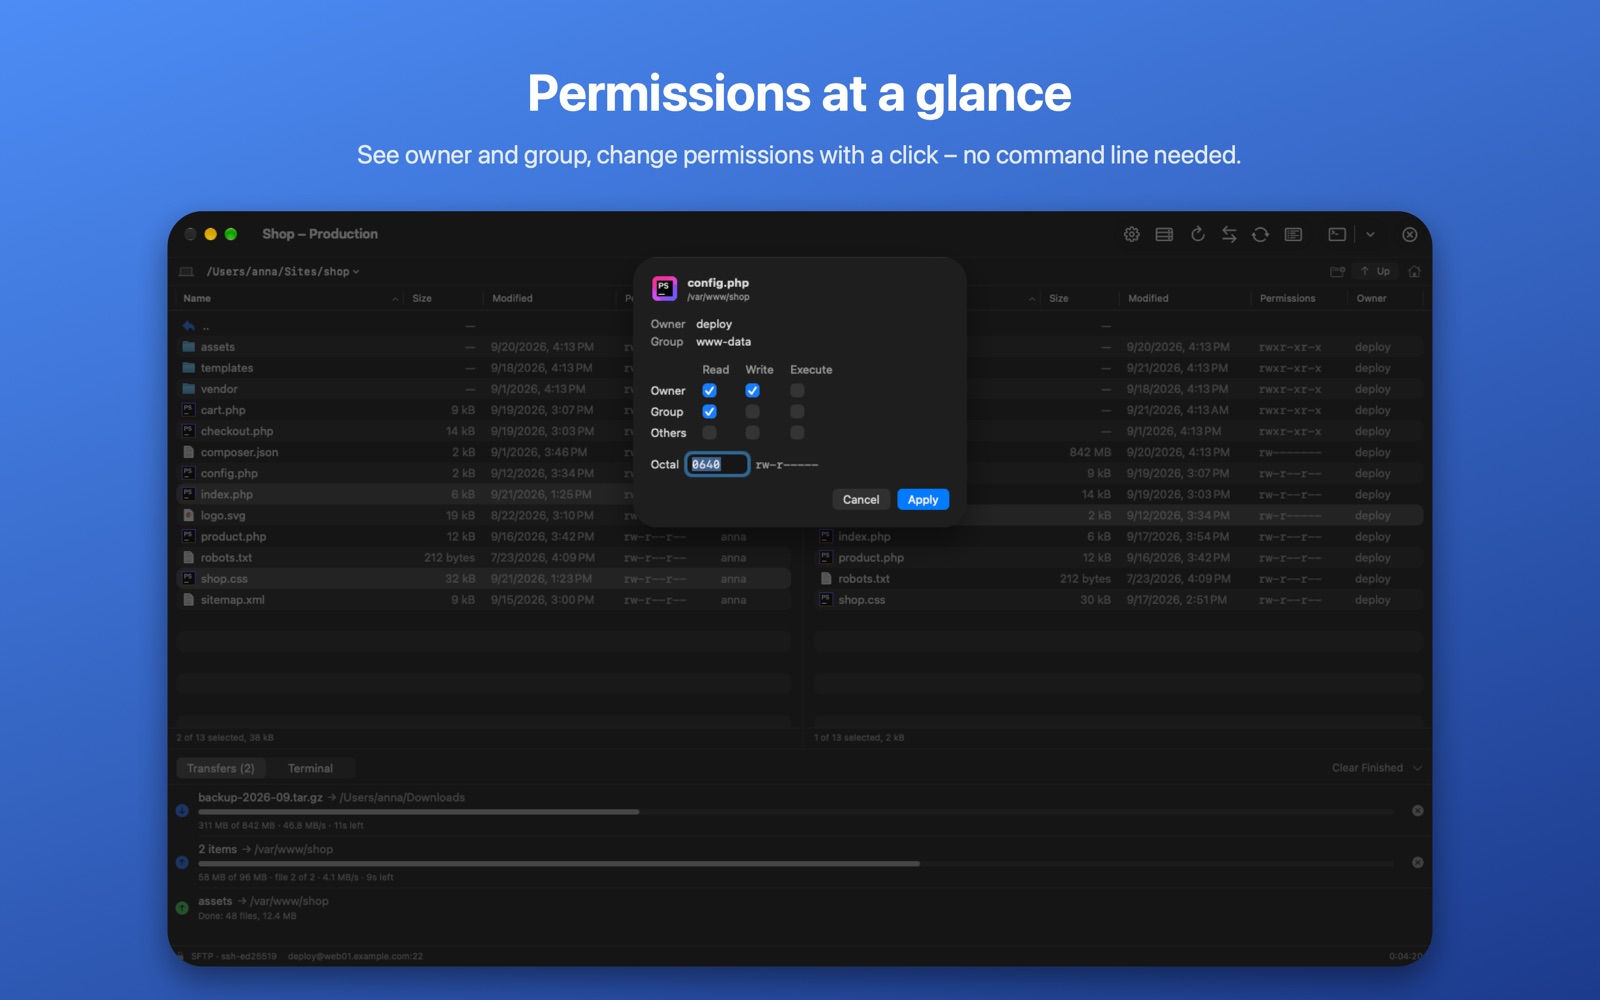Image resolution: width=1600 pixels, height=1000 pixels.
Task: Enable Owner Execute permission
Action: [x=797, y=391]
